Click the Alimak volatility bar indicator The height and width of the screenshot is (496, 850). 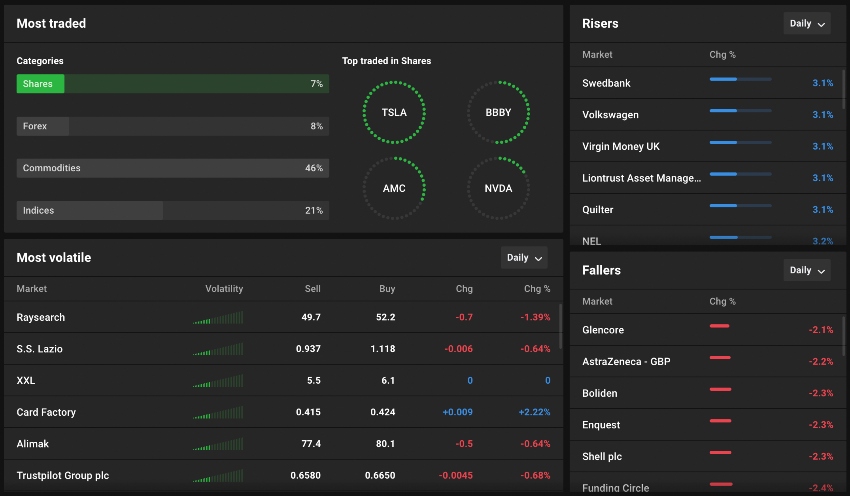click(218, 444)
